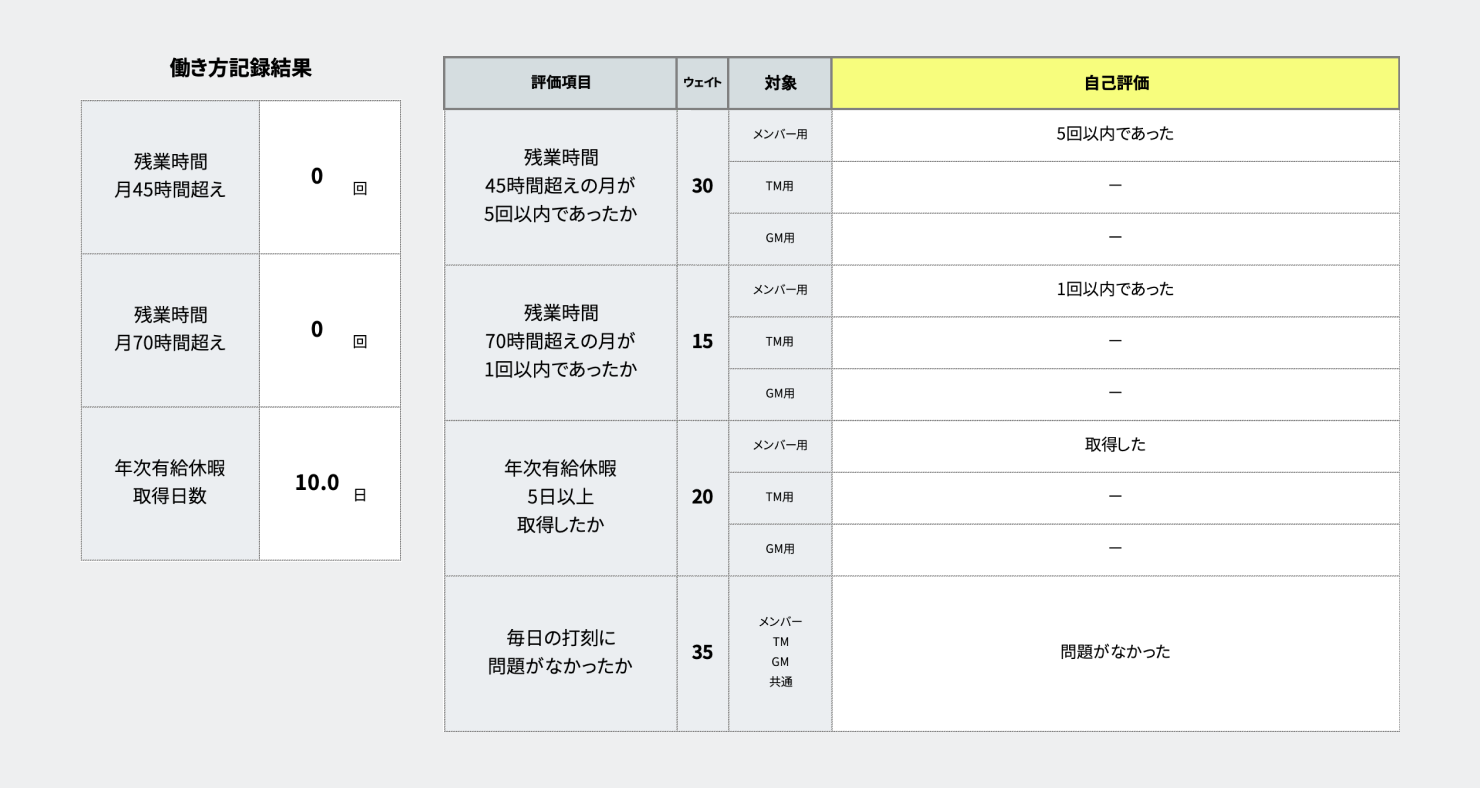Click the weight value 30
Viewport: 1480px width, 788px height.
click(x=702, y=187)
